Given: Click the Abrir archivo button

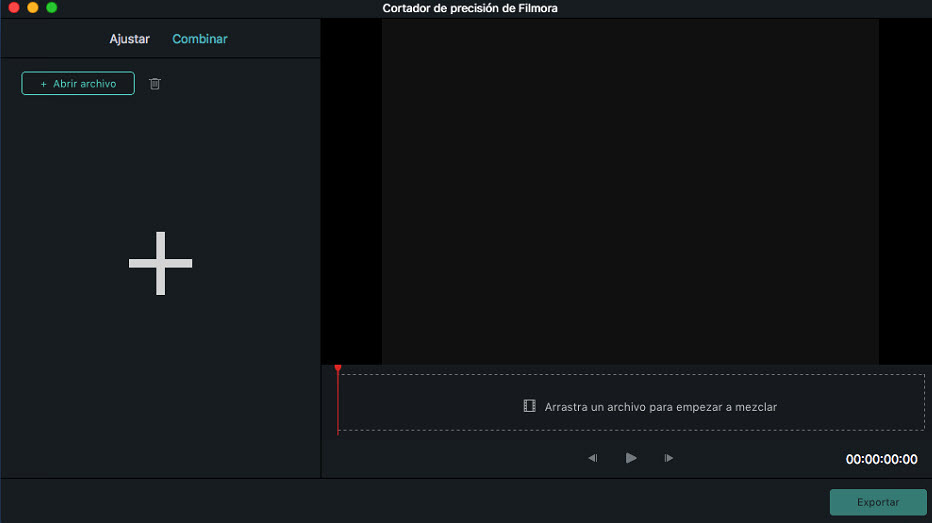Looking at the screenshot, I should 78,83.
